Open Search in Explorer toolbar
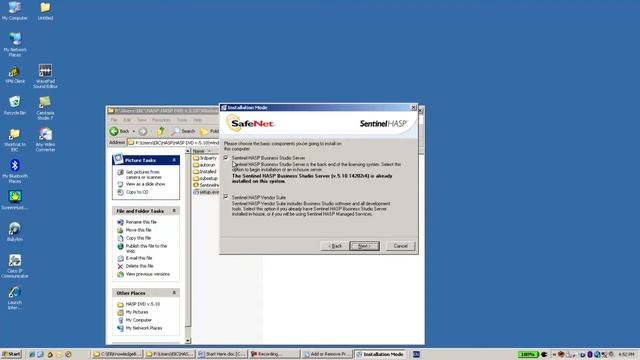Viewport: 640px width, 360px height. pos(183,131)
